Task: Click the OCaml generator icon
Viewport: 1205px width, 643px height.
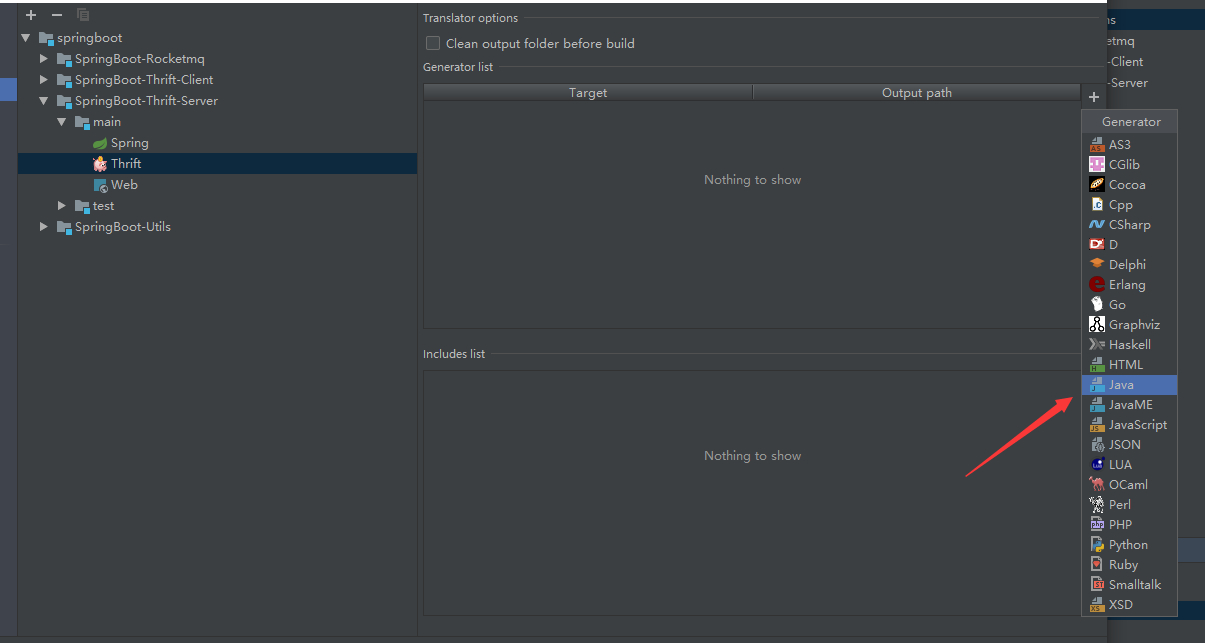Action: [1097, 484]
